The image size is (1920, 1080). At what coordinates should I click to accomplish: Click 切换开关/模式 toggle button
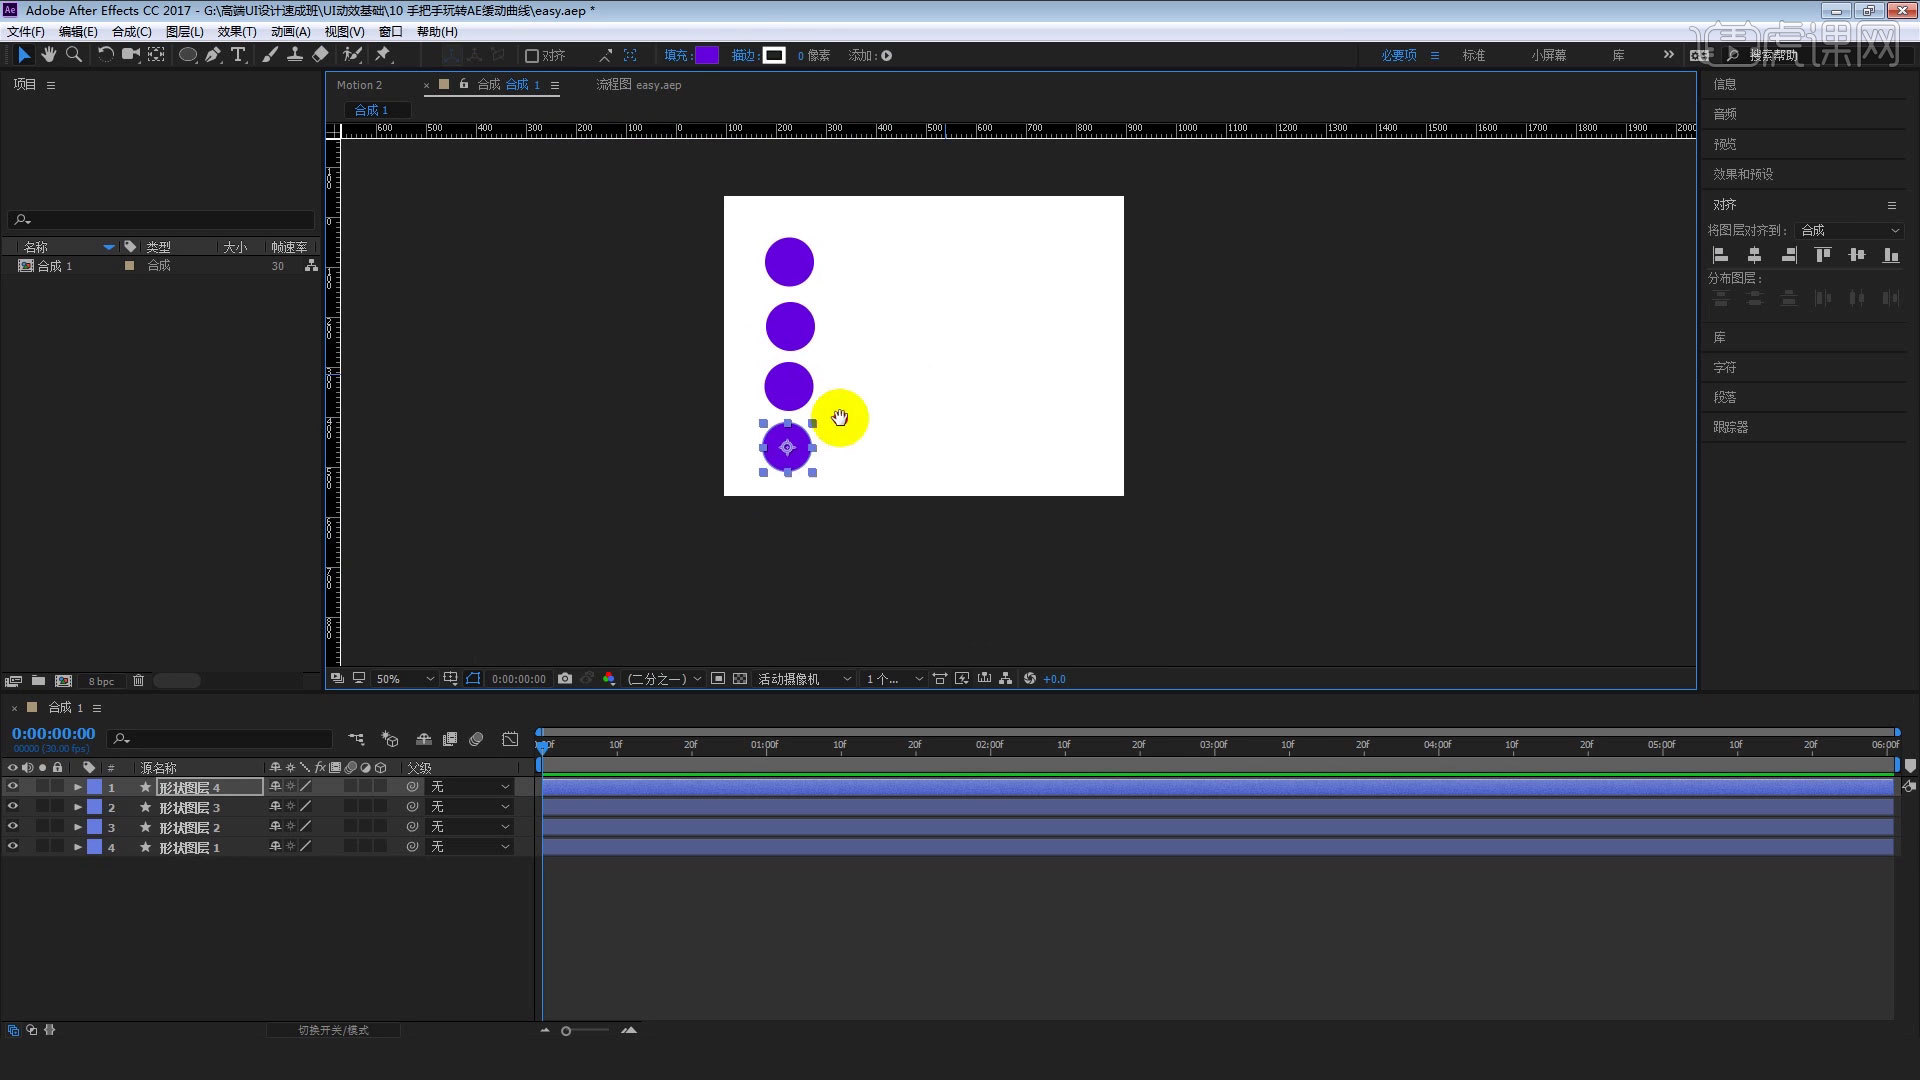[333, 1030]
